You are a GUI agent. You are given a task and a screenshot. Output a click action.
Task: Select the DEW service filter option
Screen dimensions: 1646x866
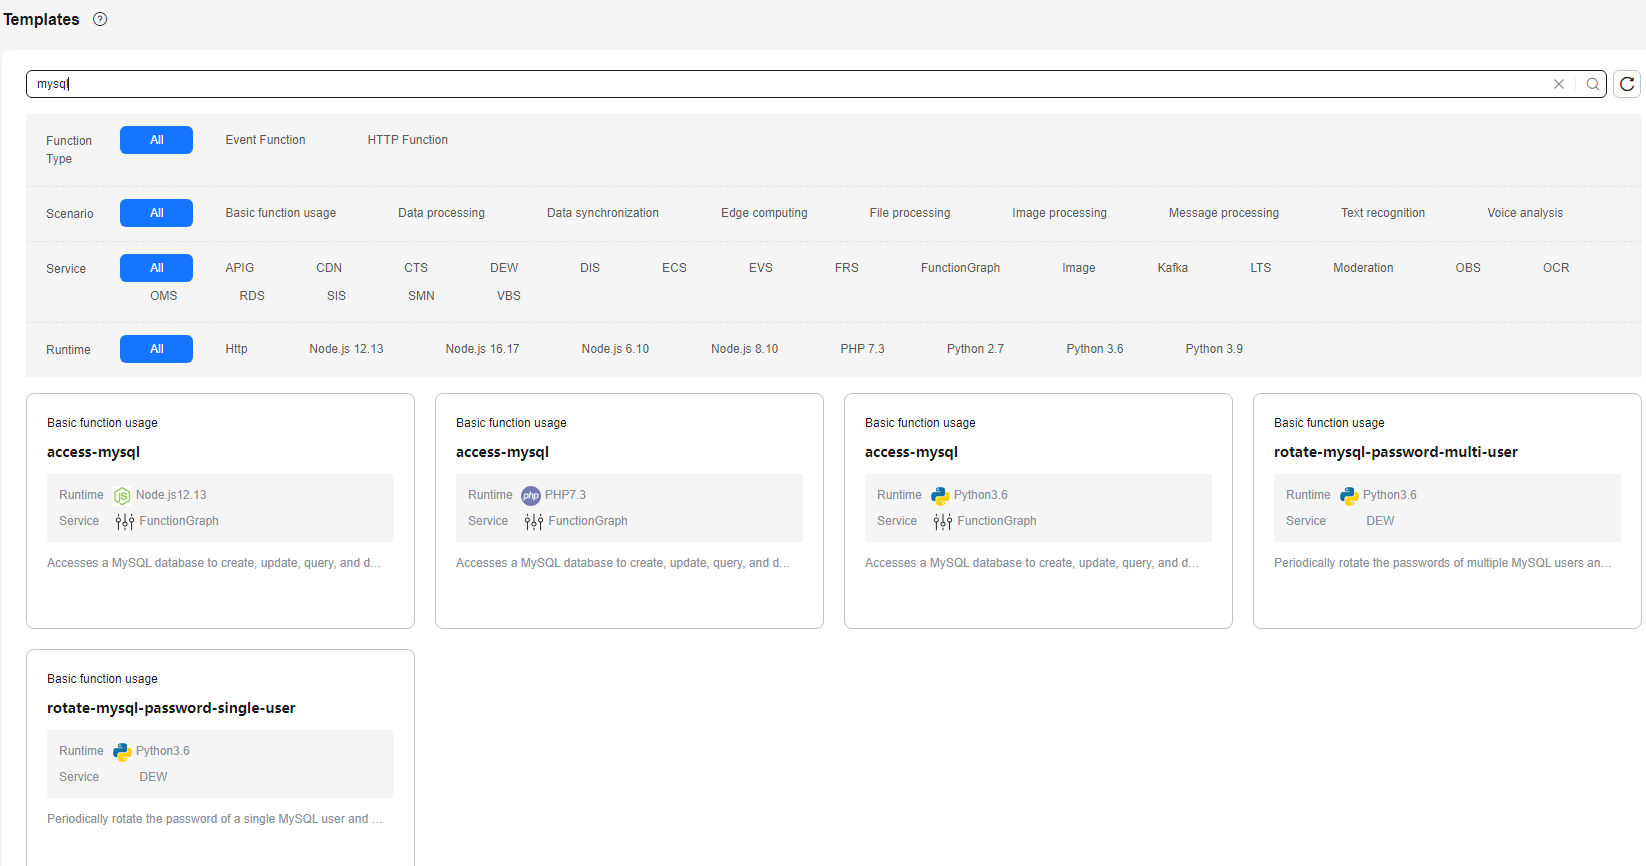[504, 268]
